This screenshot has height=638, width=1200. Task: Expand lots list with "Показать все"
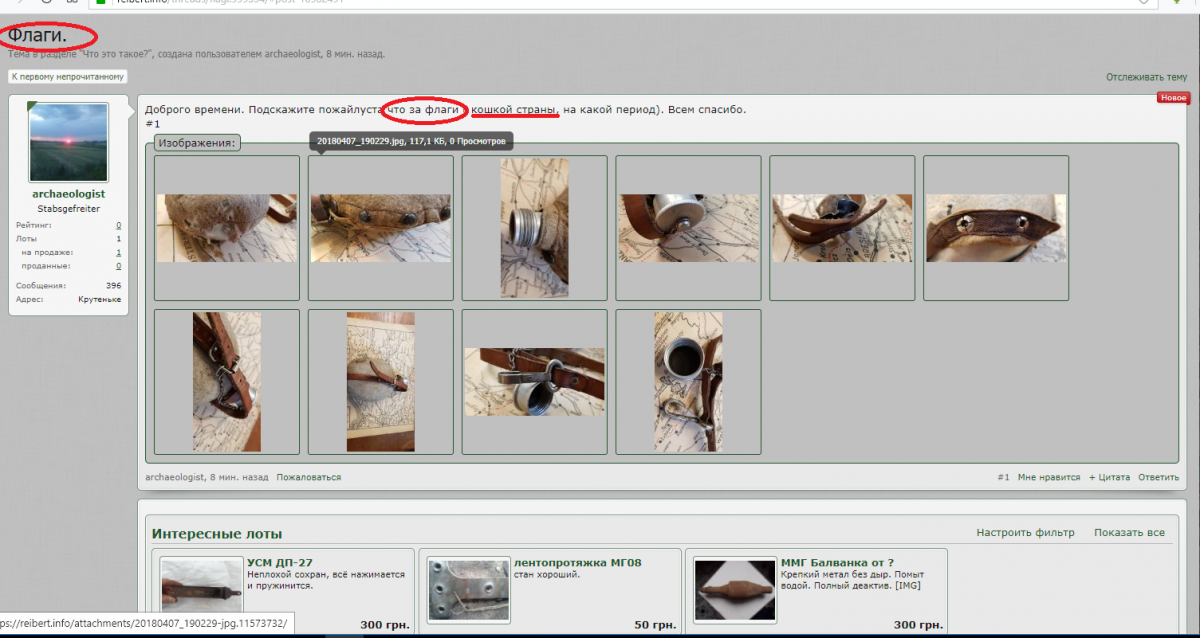(x=1129, y=533)
